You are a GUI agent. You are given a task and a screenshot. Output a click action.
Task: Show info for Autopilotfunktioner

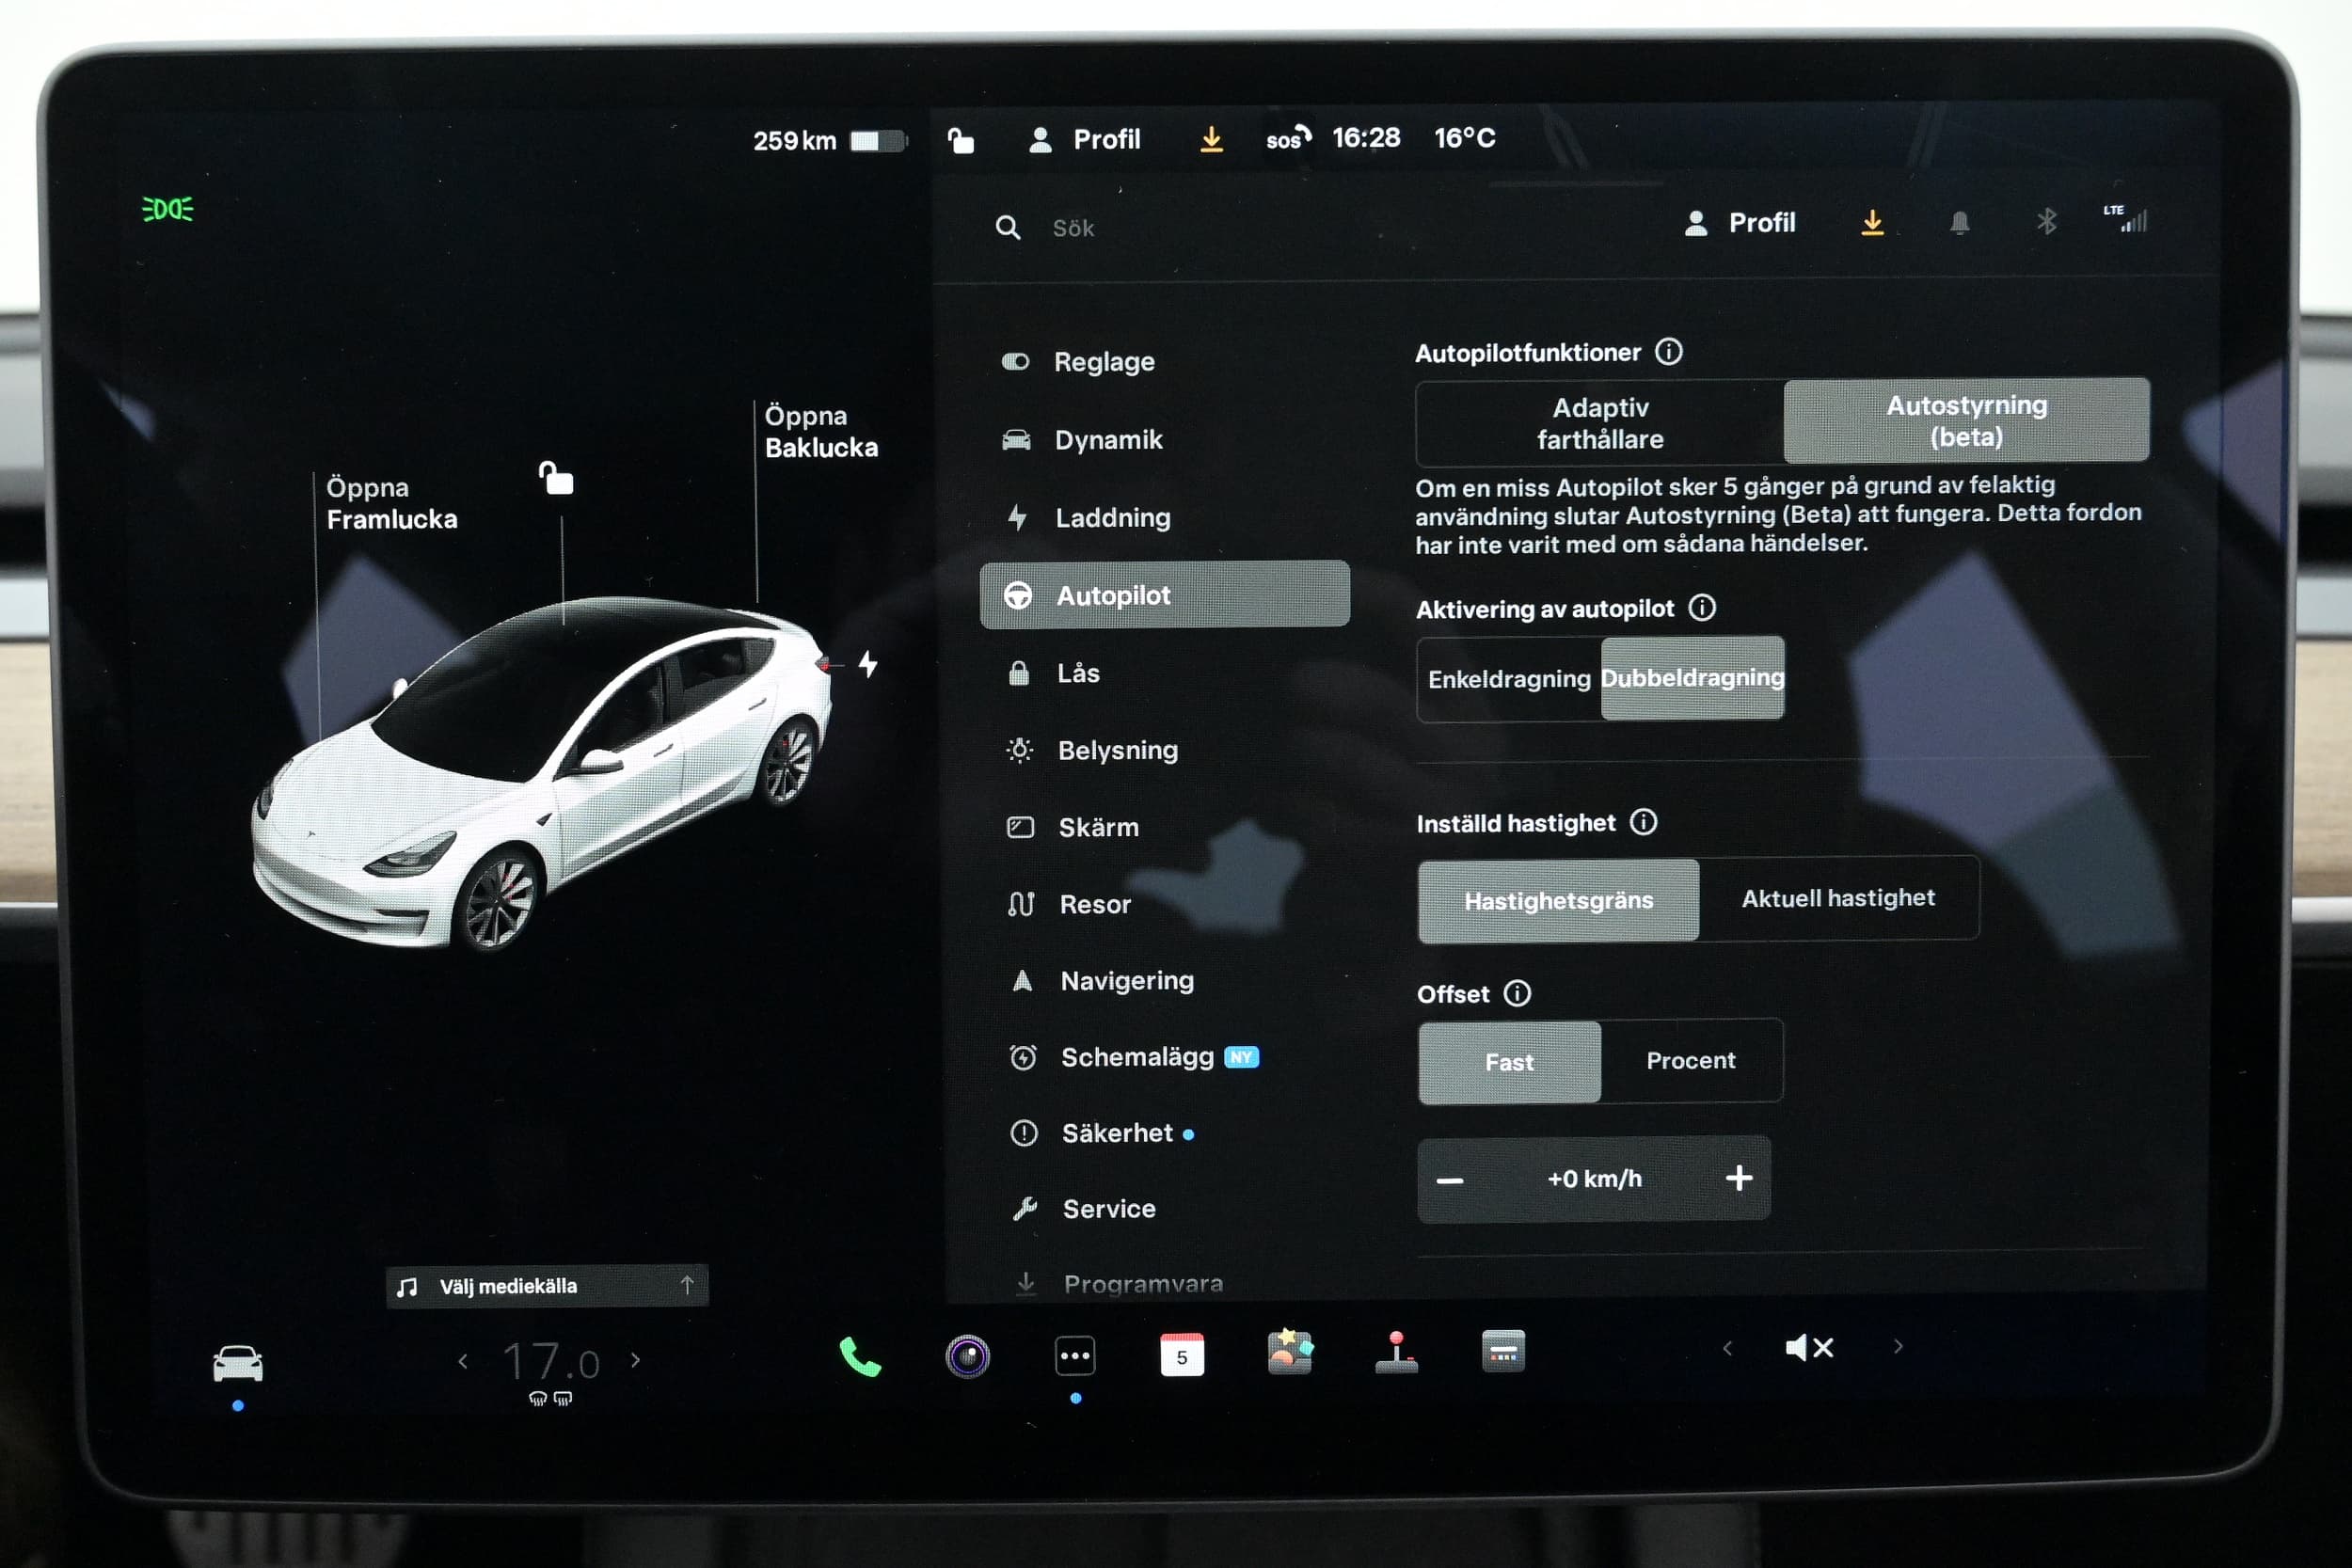pyautogui.click(x=1669, y=352)
